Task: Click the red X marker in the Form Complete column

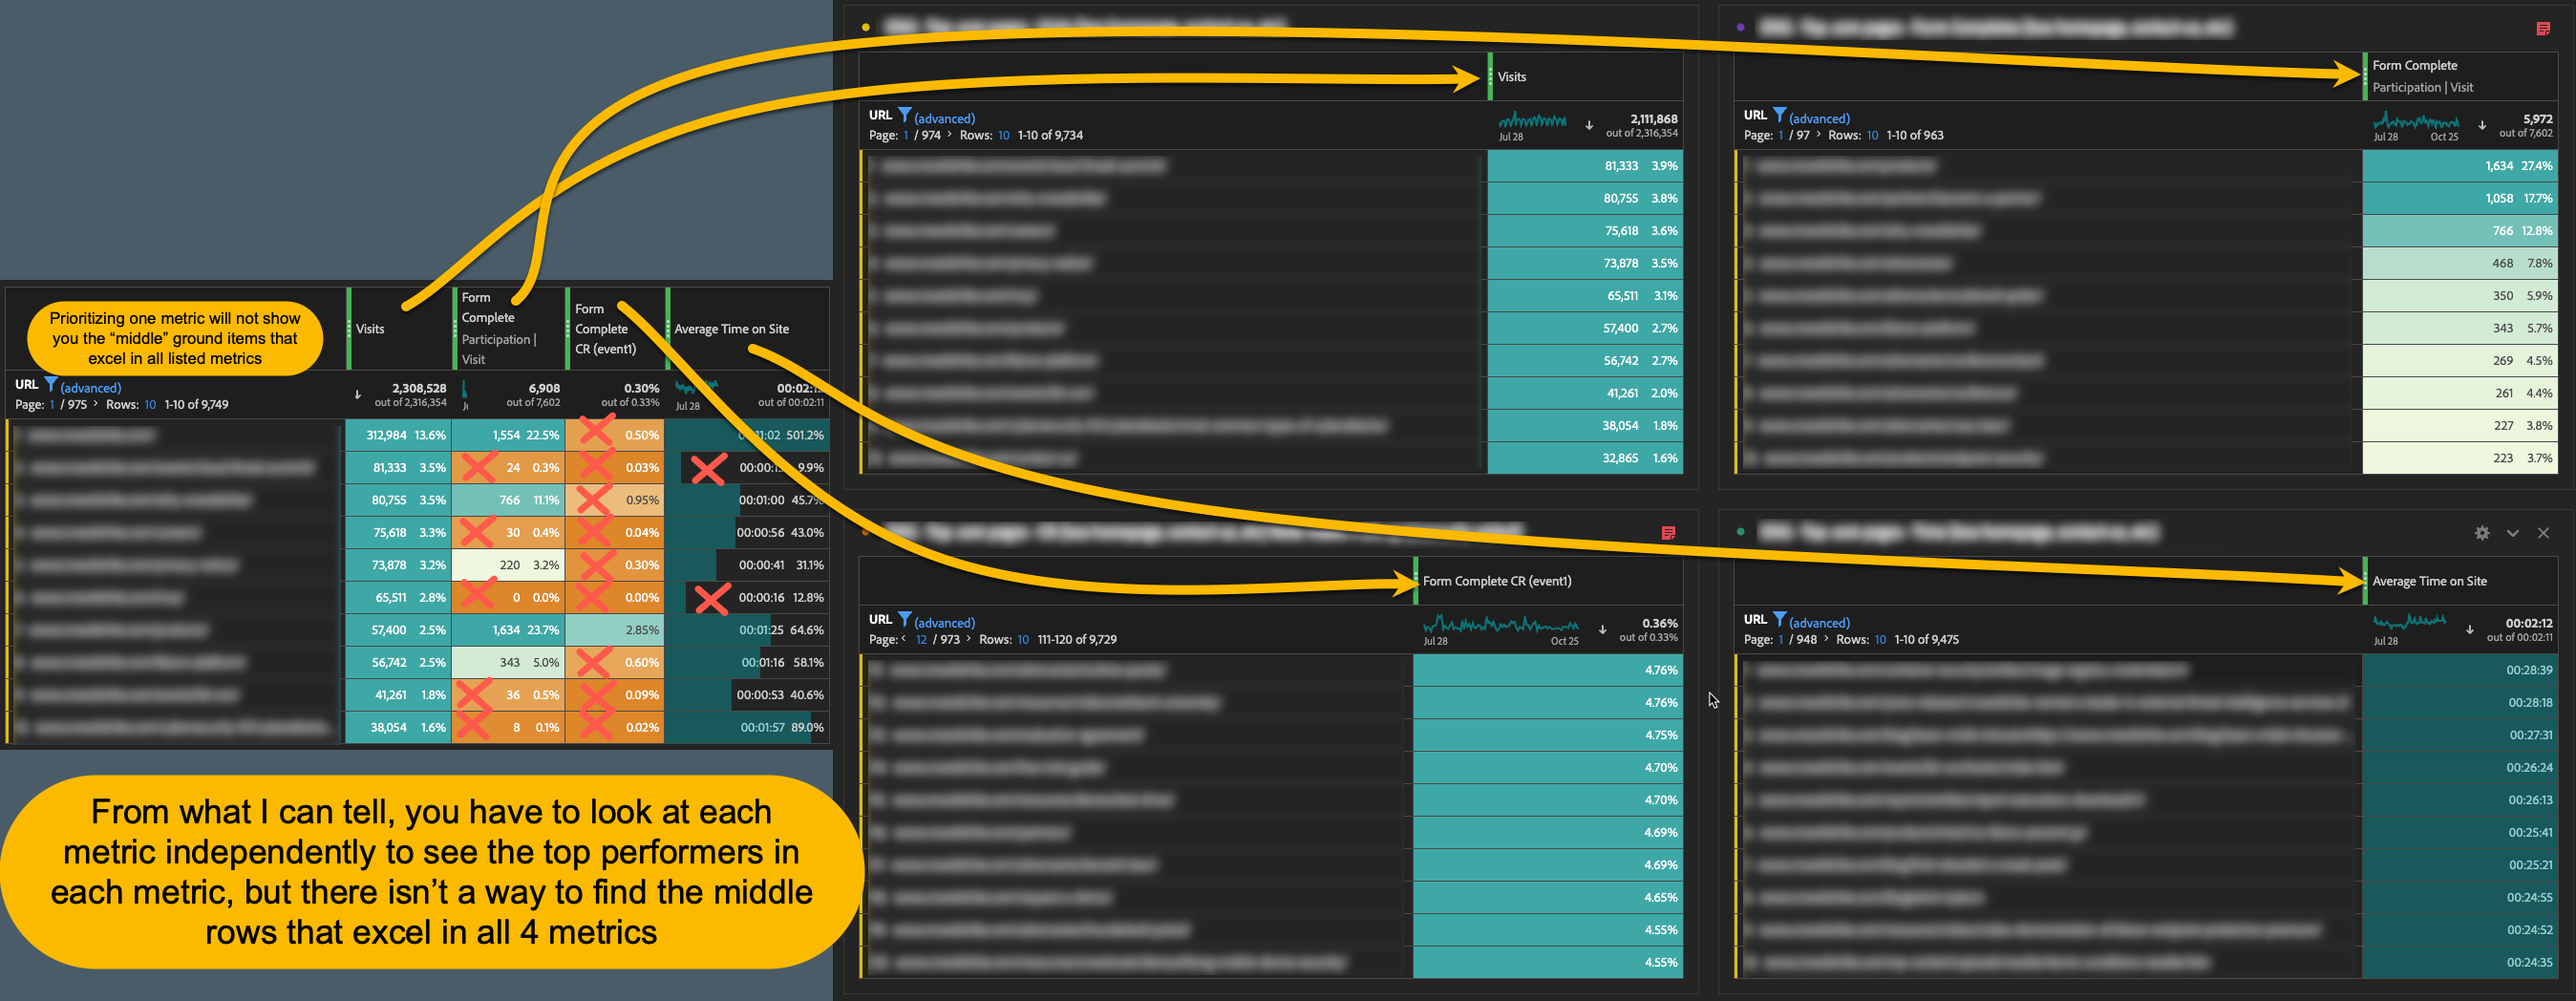Action: [x=479, y=467]
